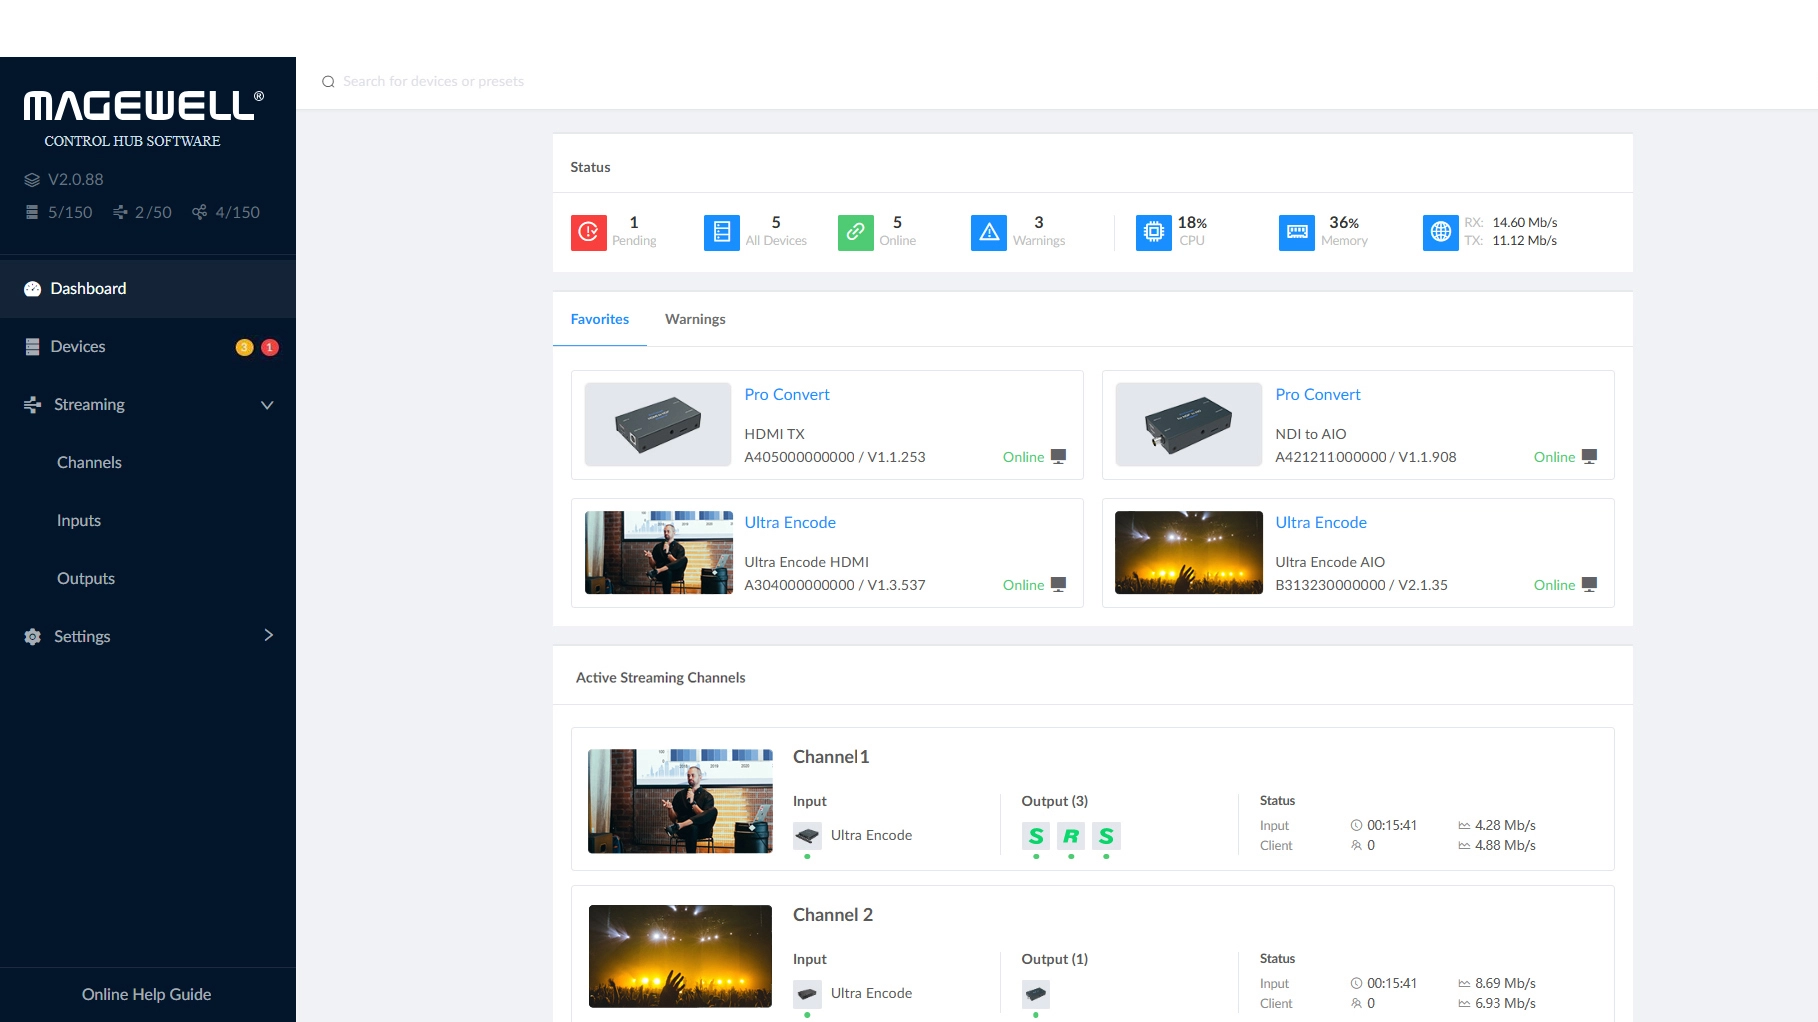1818x1022 pixels.
Task: Click monitor icon on Ultra Encode AIO card
Action: 1590,585
